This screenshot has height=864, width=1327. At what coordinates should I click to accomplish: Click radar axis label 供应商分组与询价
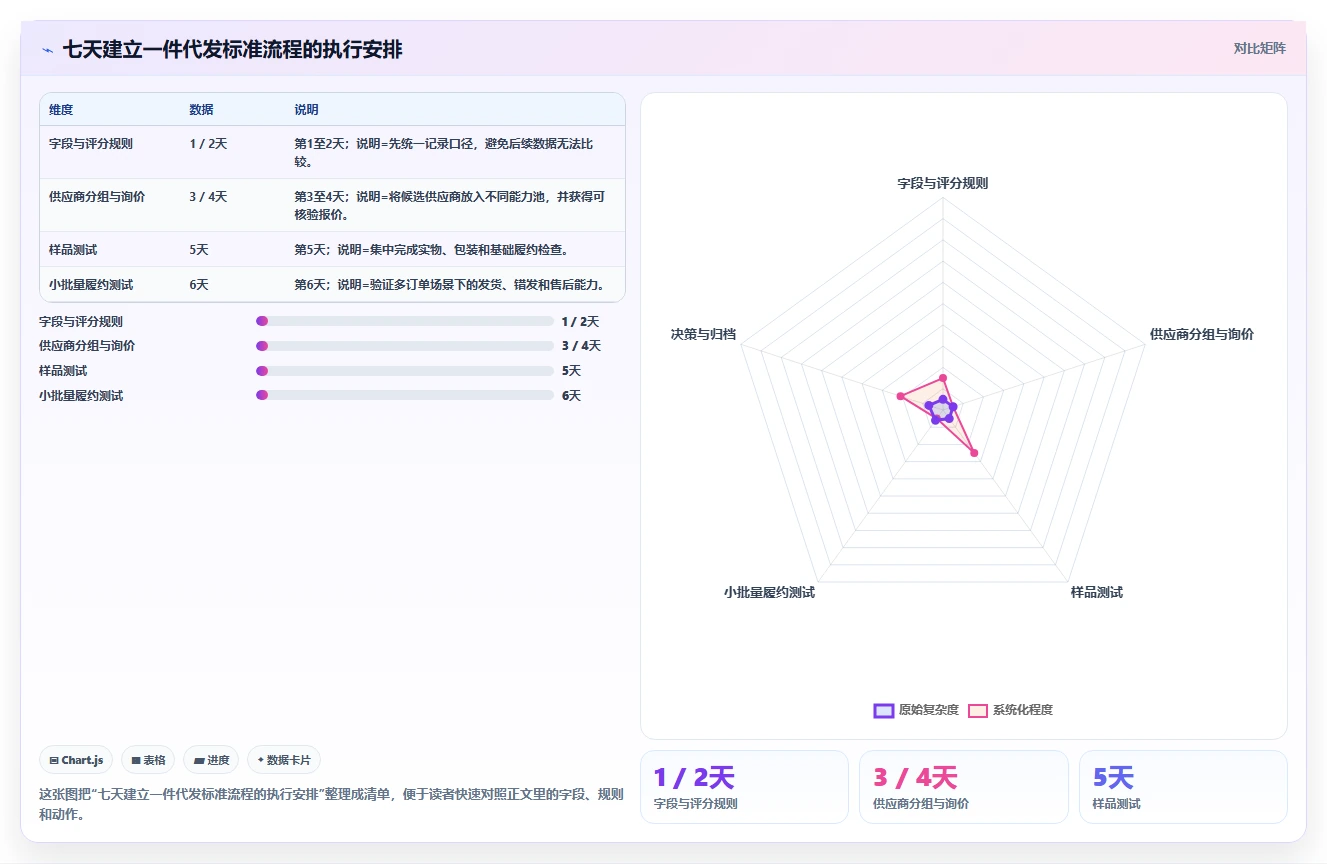(x=1202, y=334)
